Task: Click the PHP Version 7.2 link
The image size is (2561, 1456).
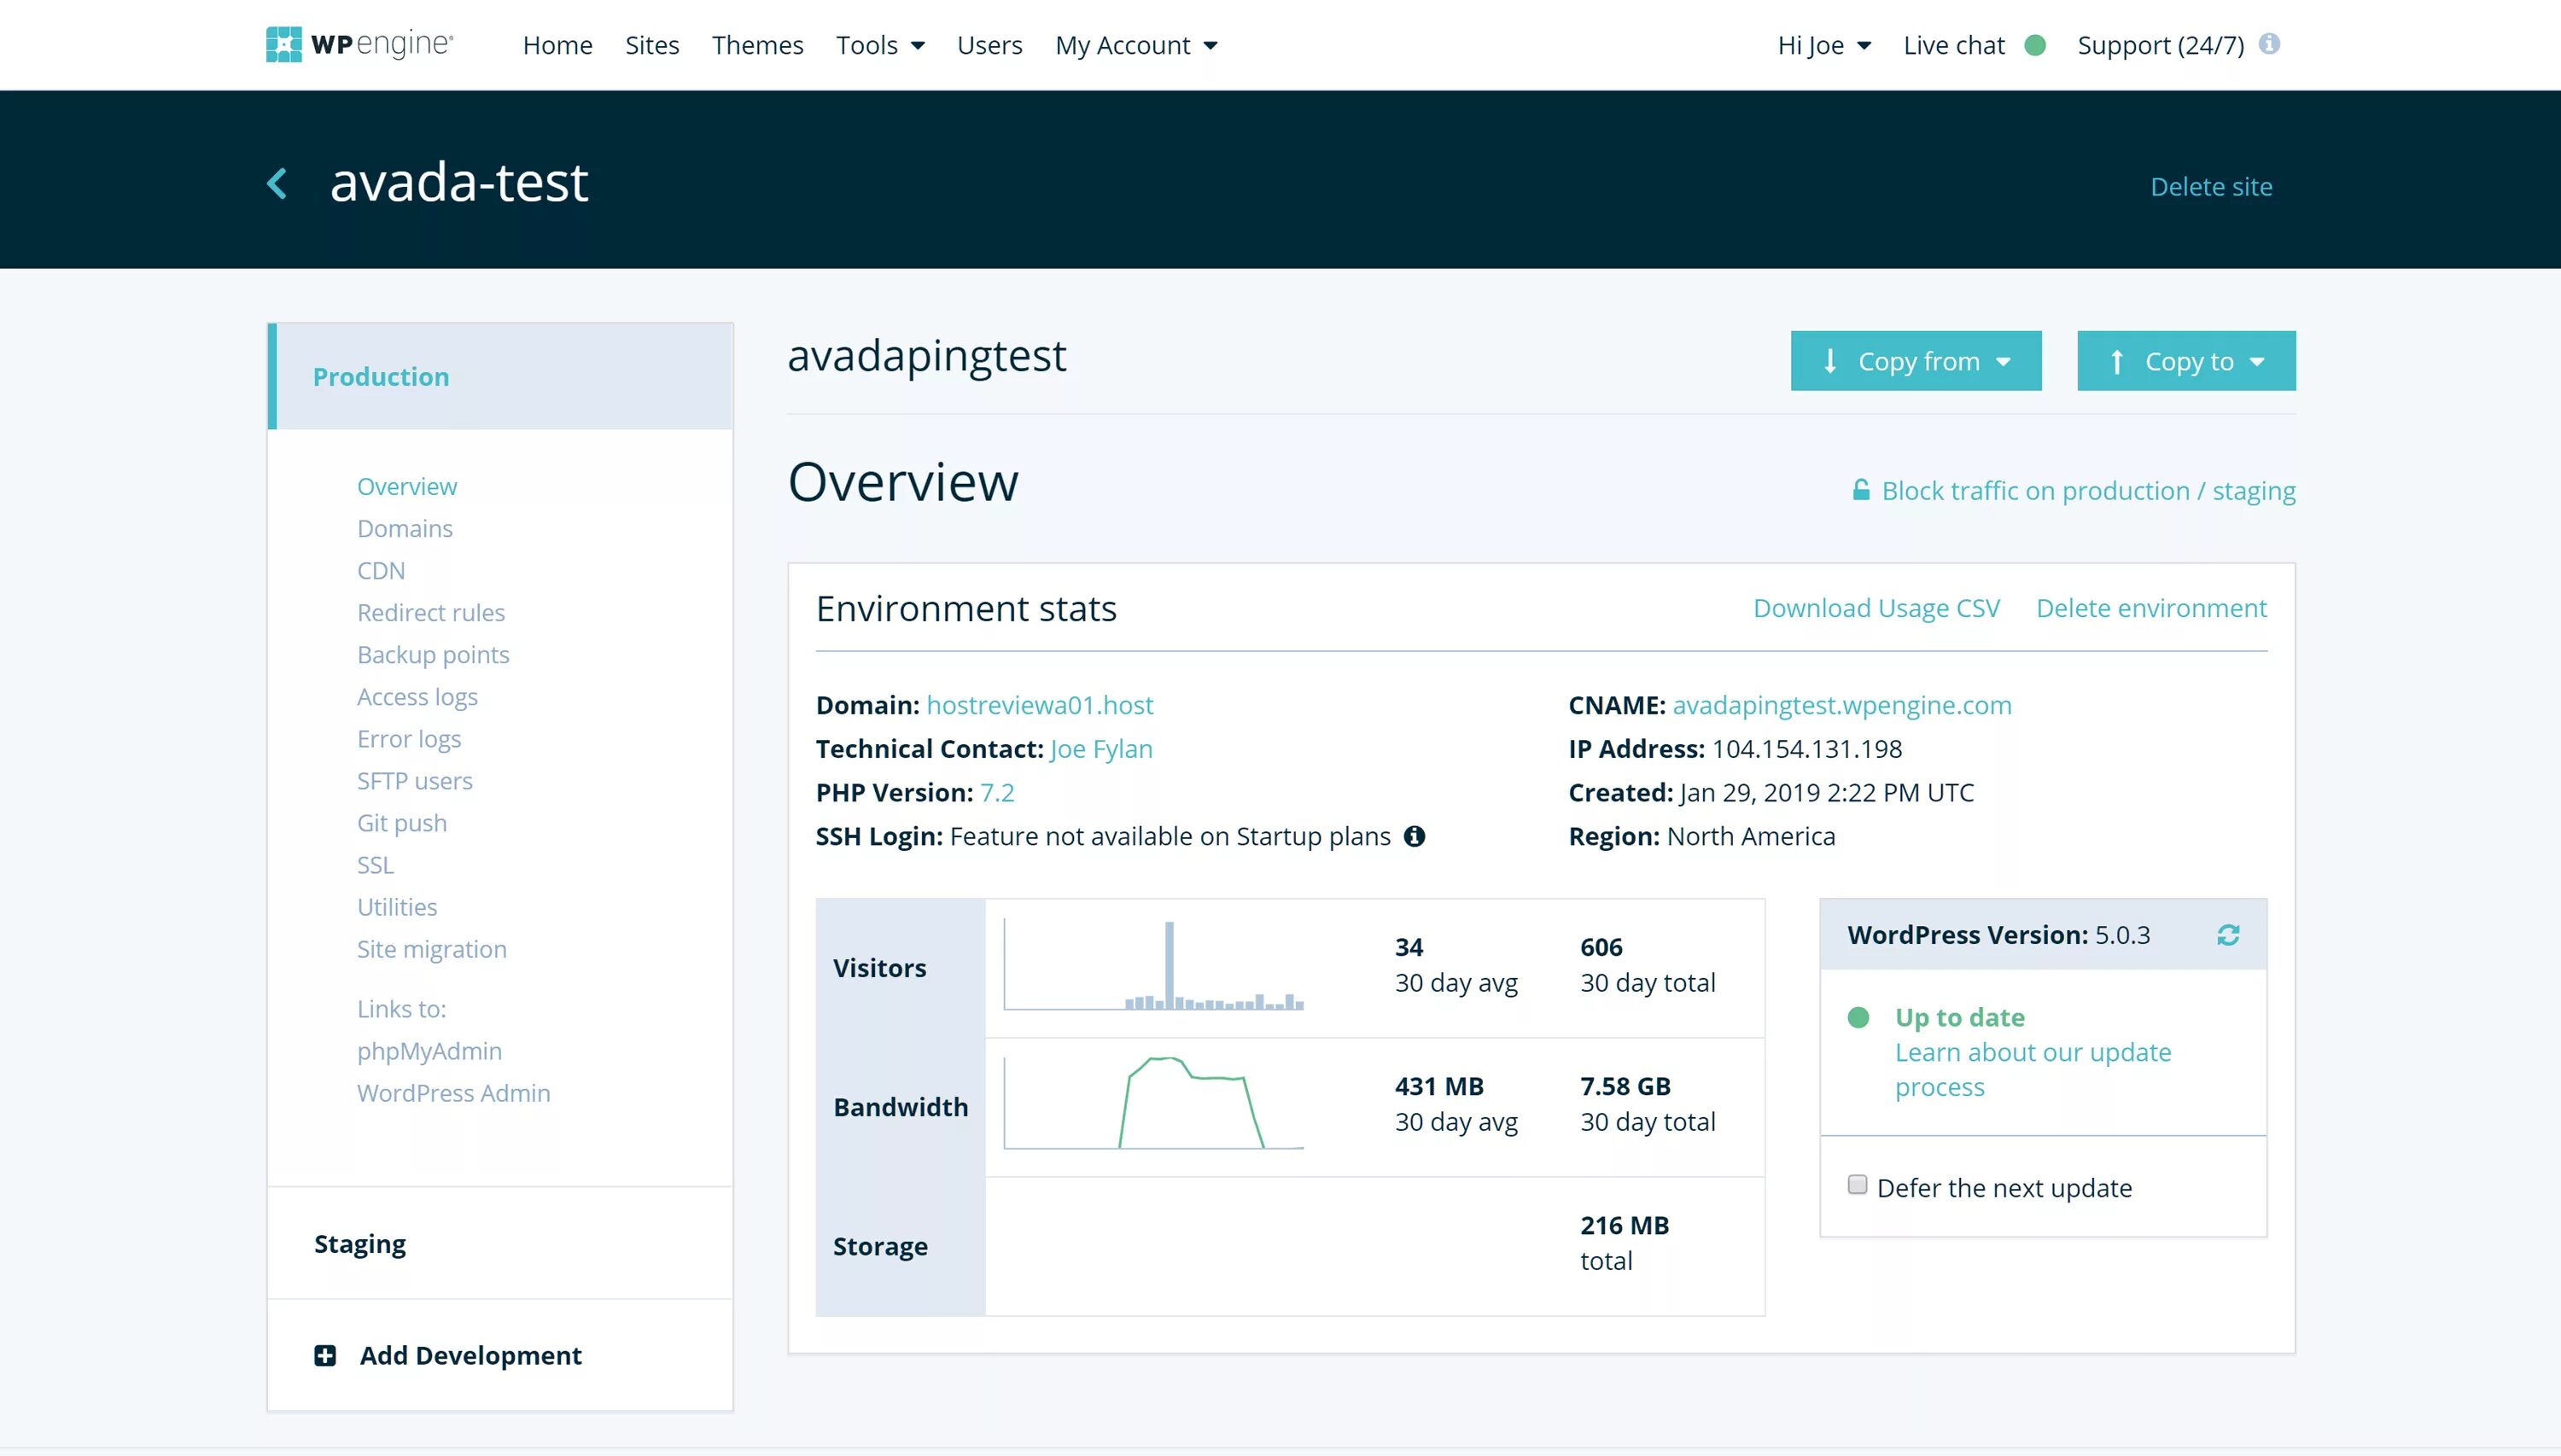Action: click(x=996, y=792)
